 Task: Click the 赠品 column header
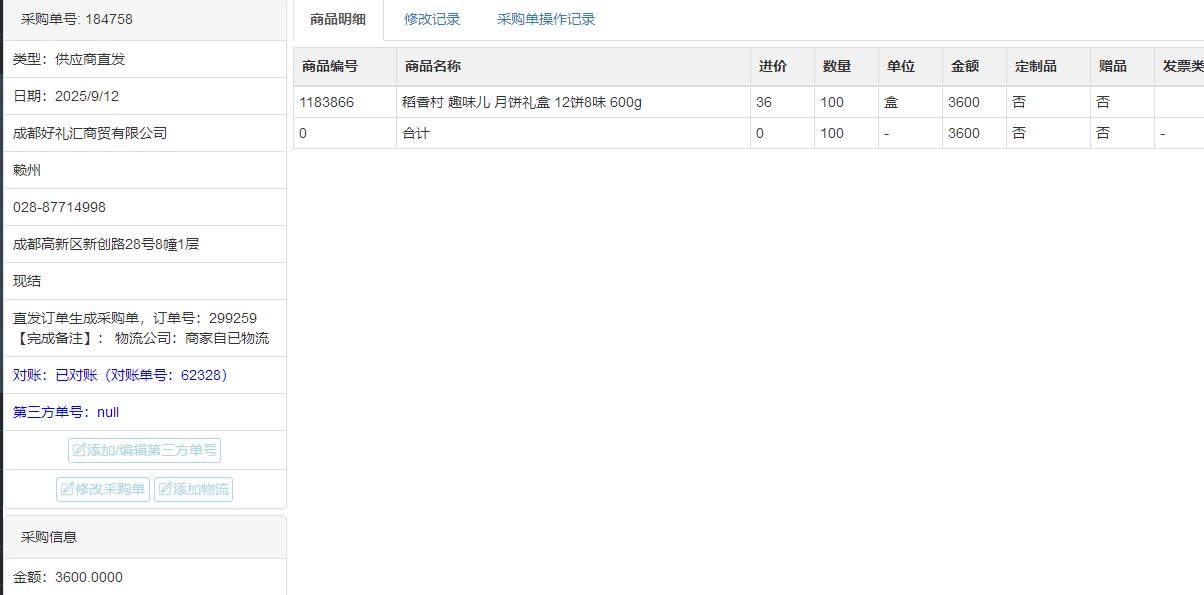[x=1113, y=66]
